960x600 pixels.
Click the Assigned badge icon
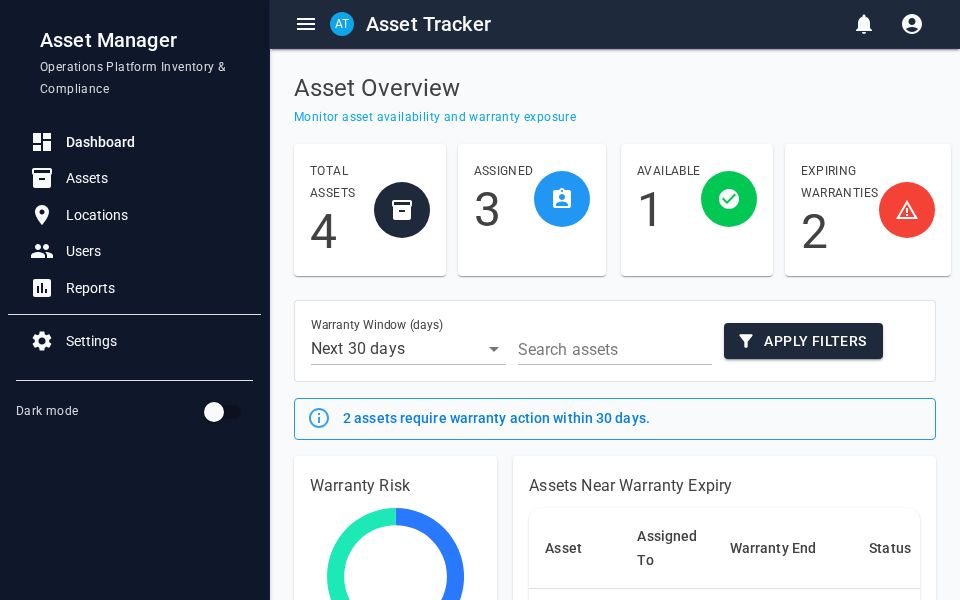pyautogui.click(x=562, y=199)
